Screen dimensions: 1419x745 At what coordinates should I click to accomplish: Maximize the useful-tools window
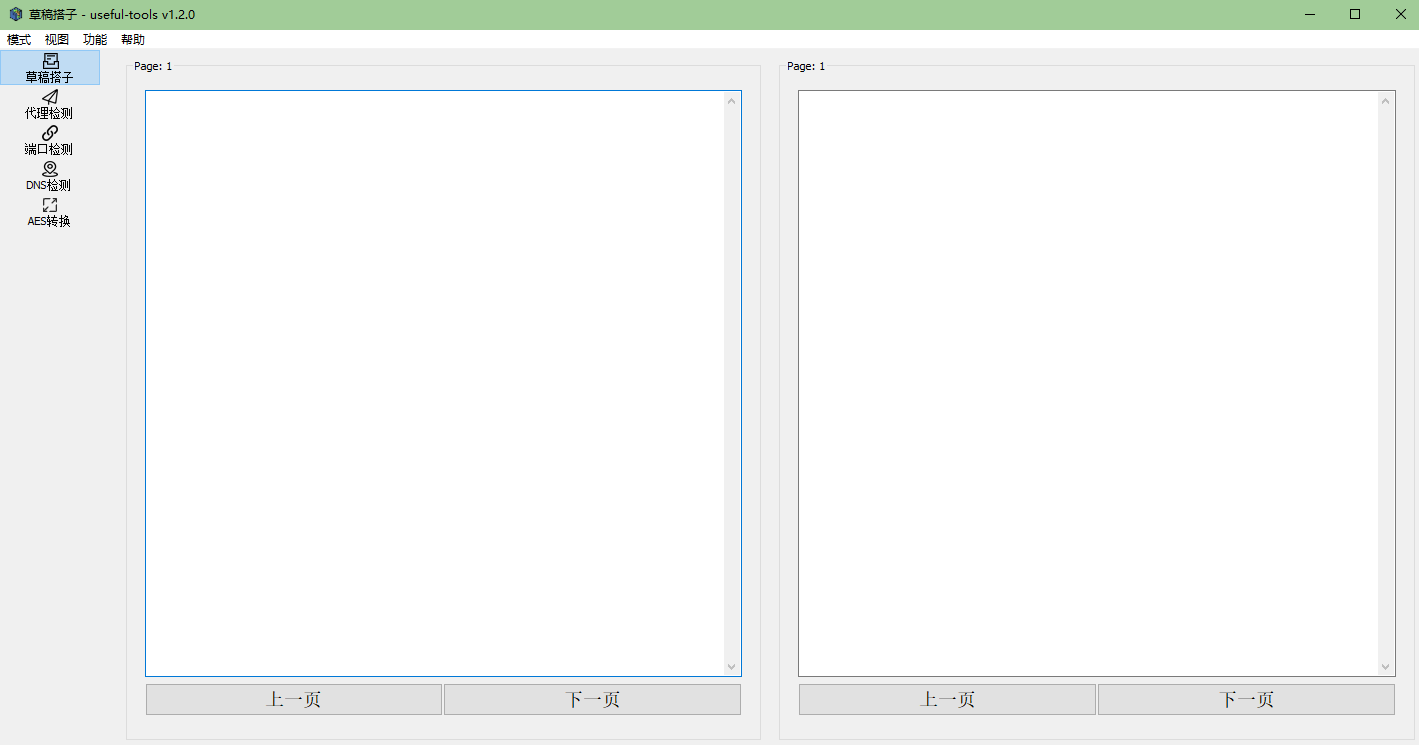tap(1355, 14)
